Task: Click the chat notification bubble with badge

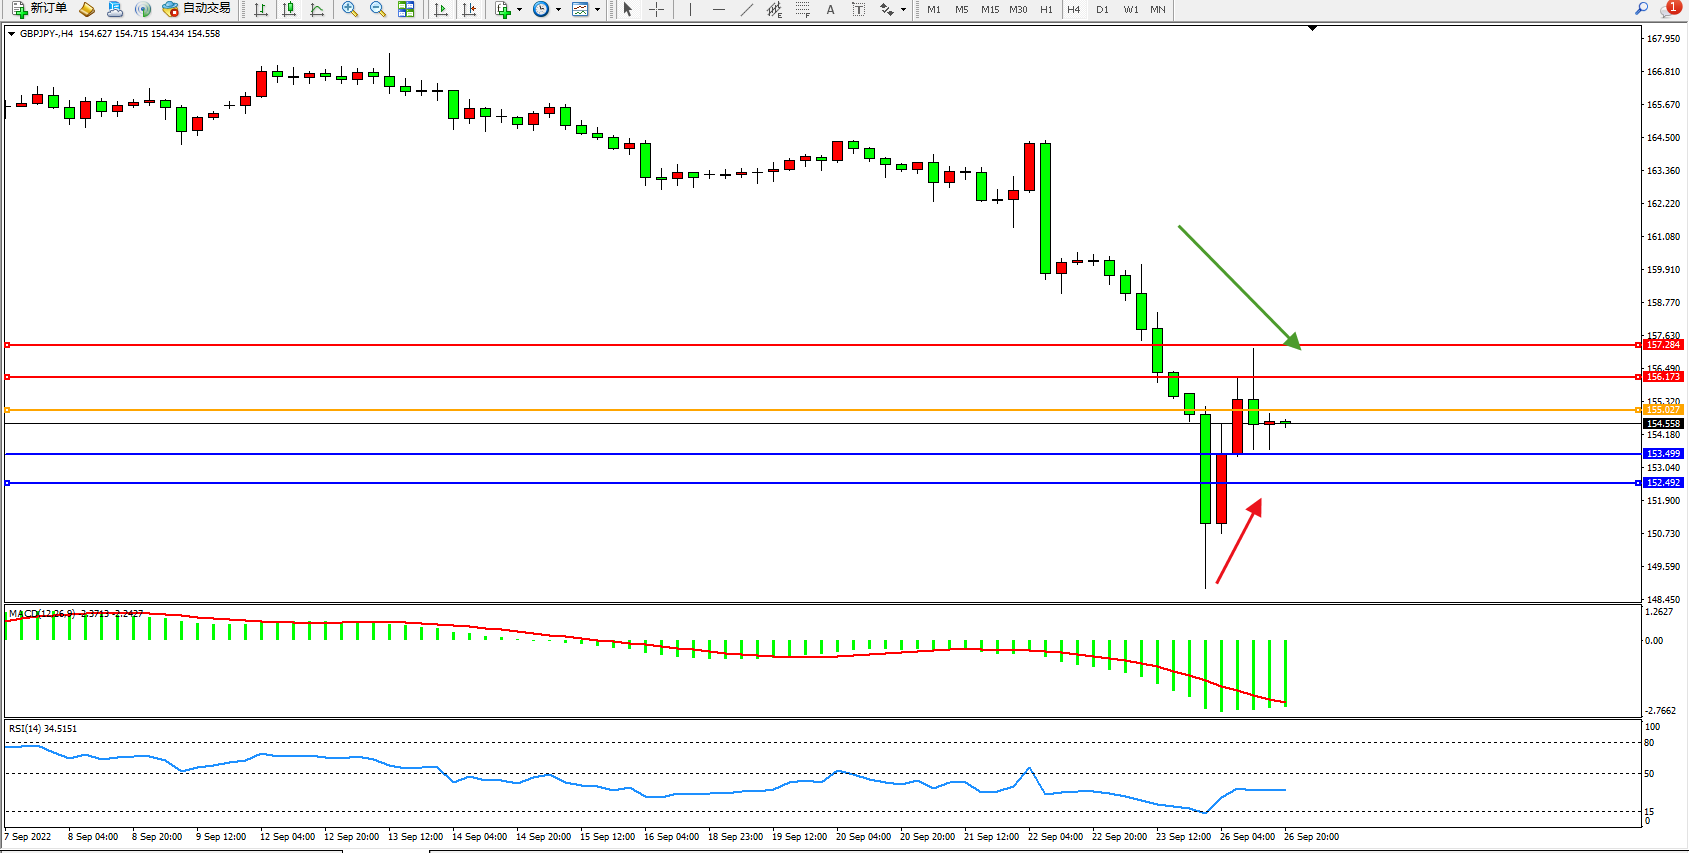Action: coord(1669,9)
